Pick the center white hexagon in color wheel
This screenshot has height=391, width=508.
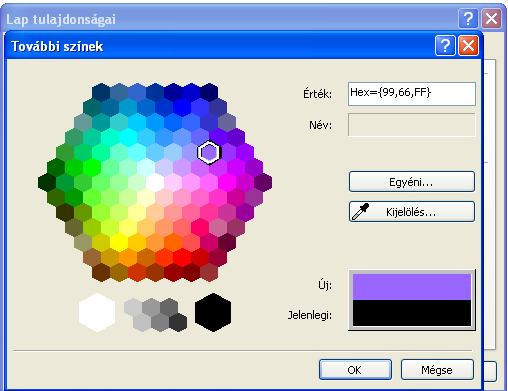(x=155, y=182)
